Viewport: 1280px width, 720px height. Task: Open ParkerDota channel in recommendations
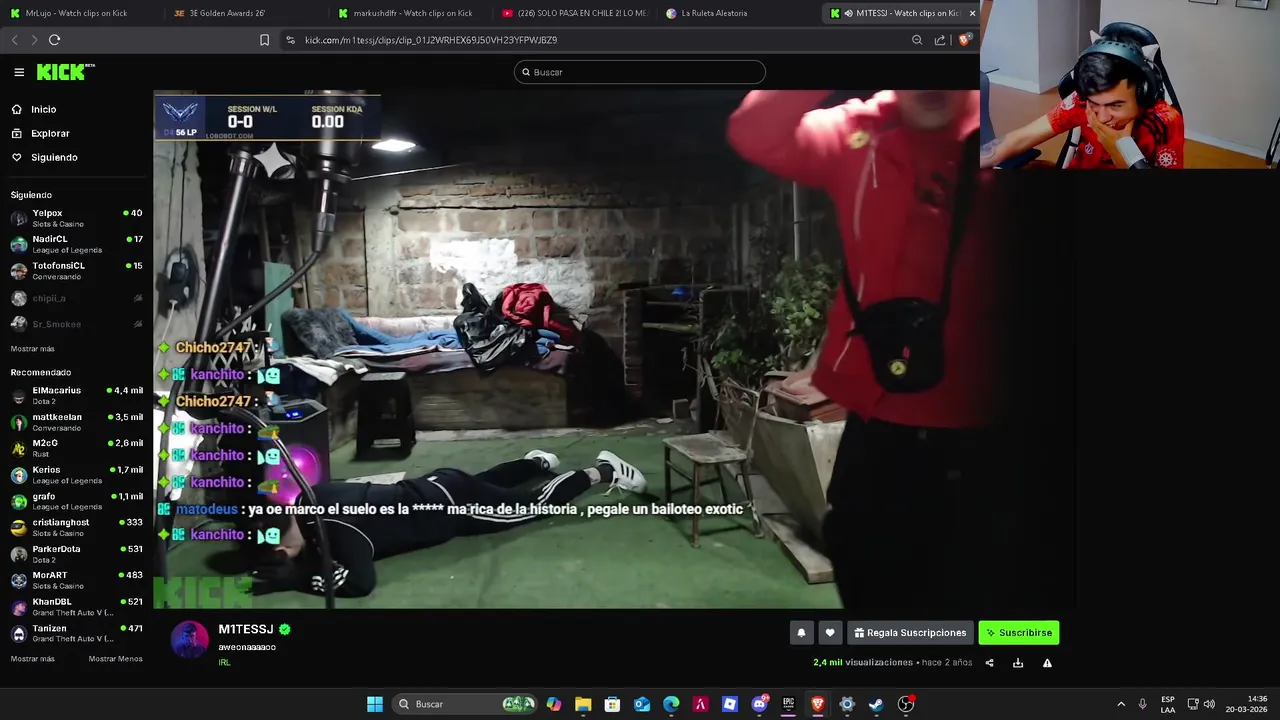pos(76,554)
